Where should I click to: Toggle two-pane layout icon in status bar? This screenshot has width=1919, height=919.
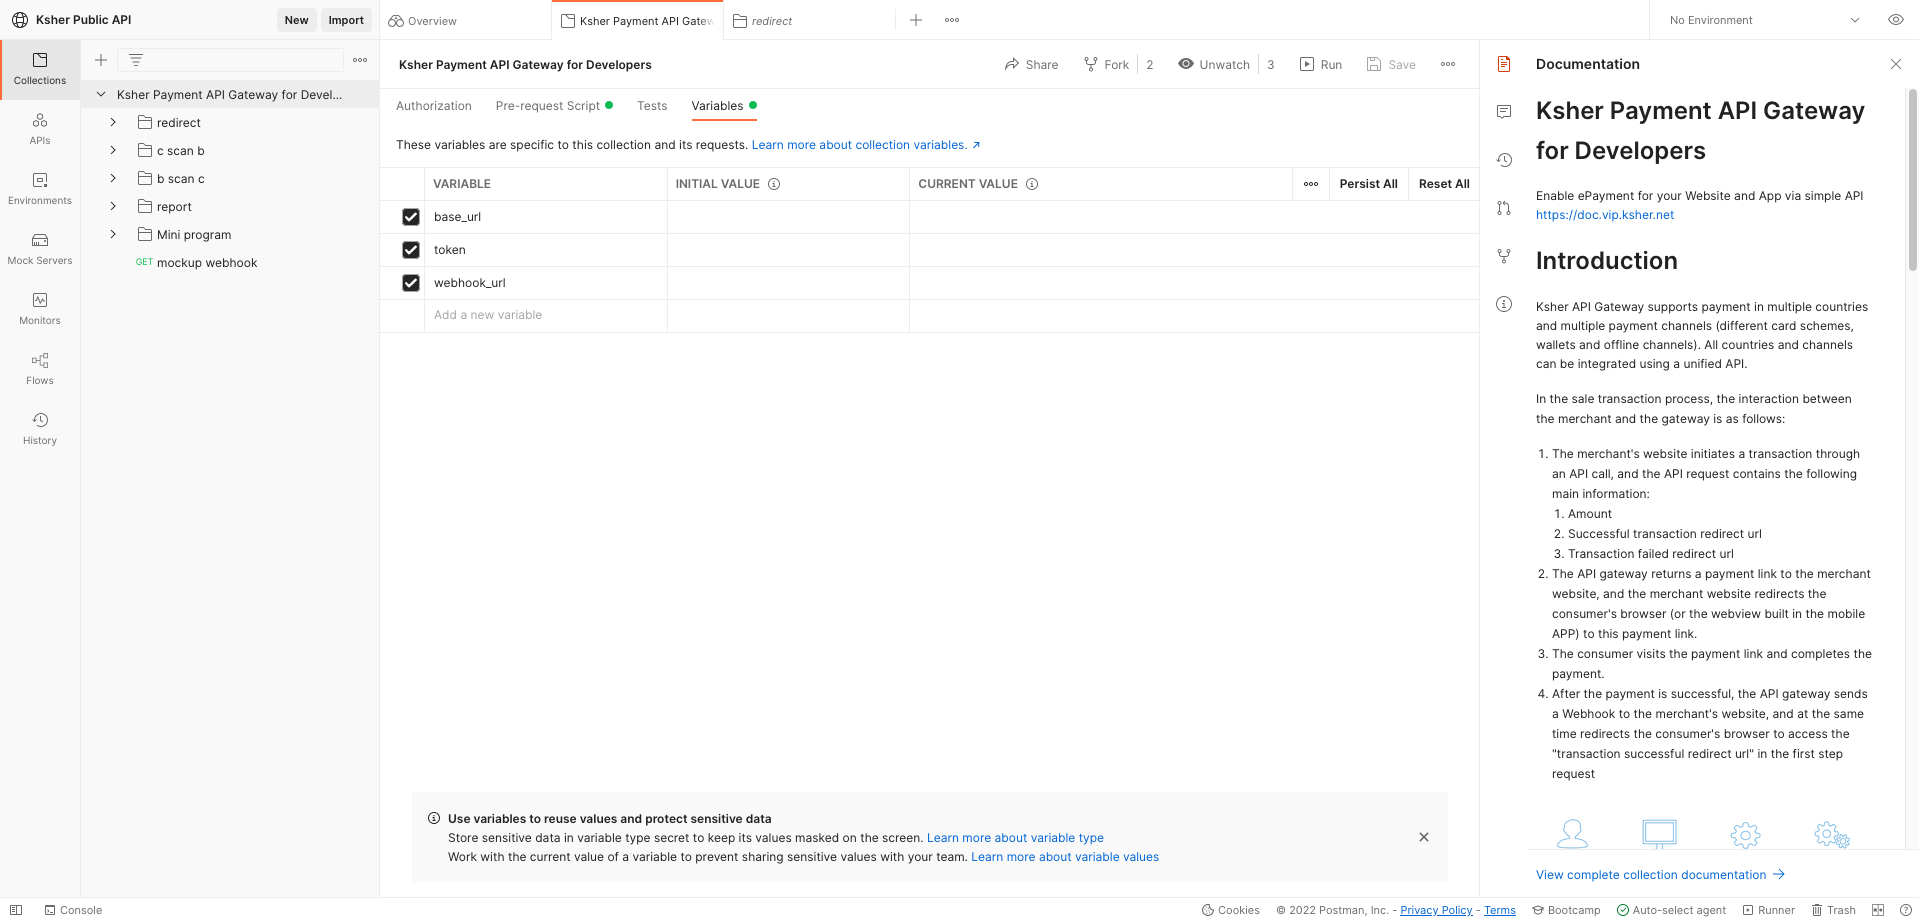pos(1878,910)
